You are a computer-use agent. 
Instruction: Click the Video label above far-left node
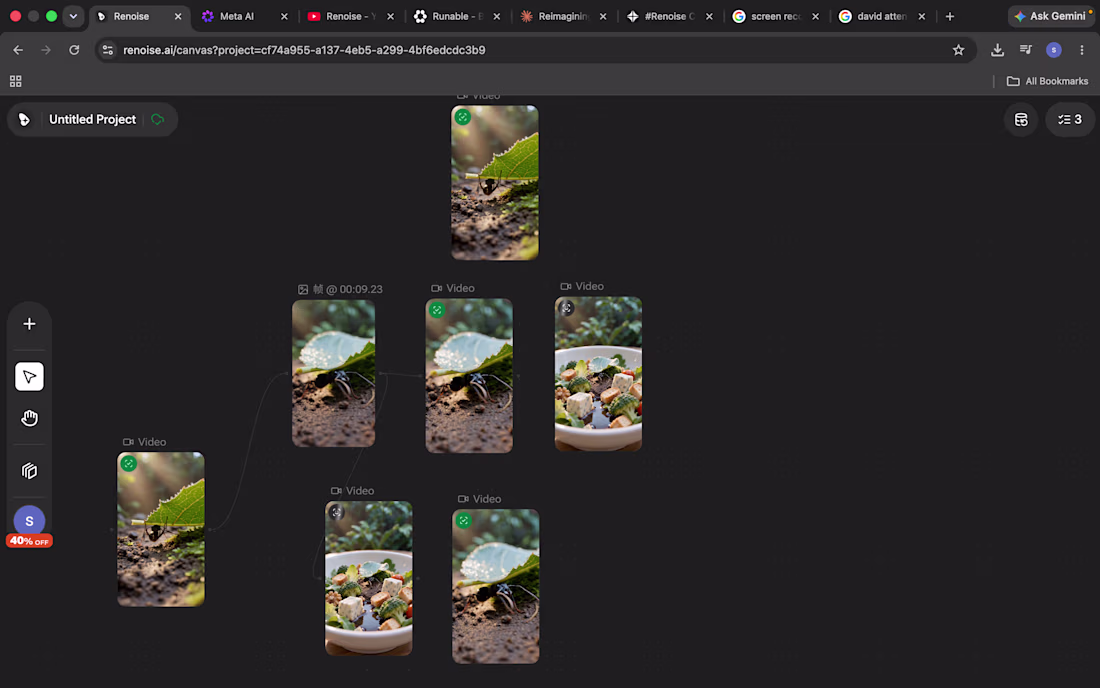[145, 442]
